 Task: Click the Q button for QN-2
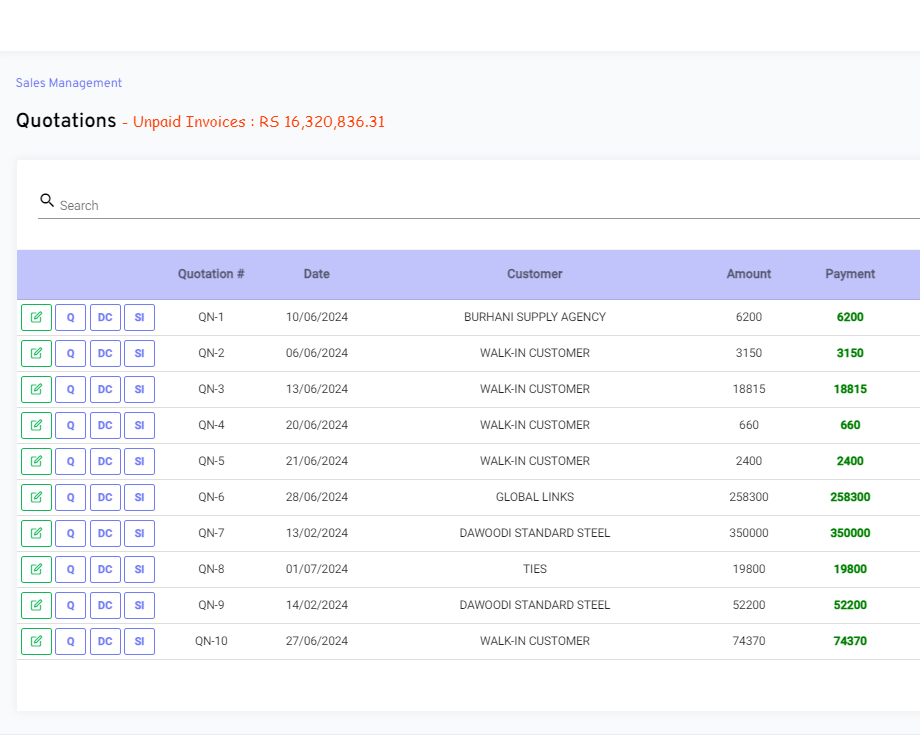pos(70,353)
